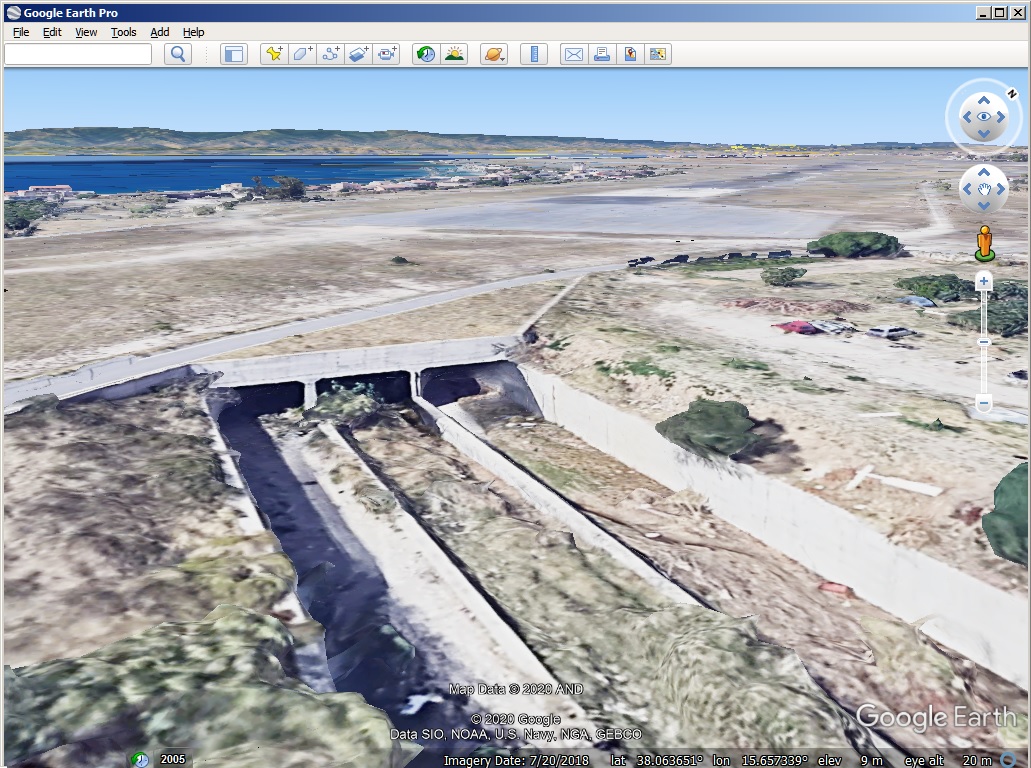Expand the View menu
1031x768 pixels.
pos(87,32)
